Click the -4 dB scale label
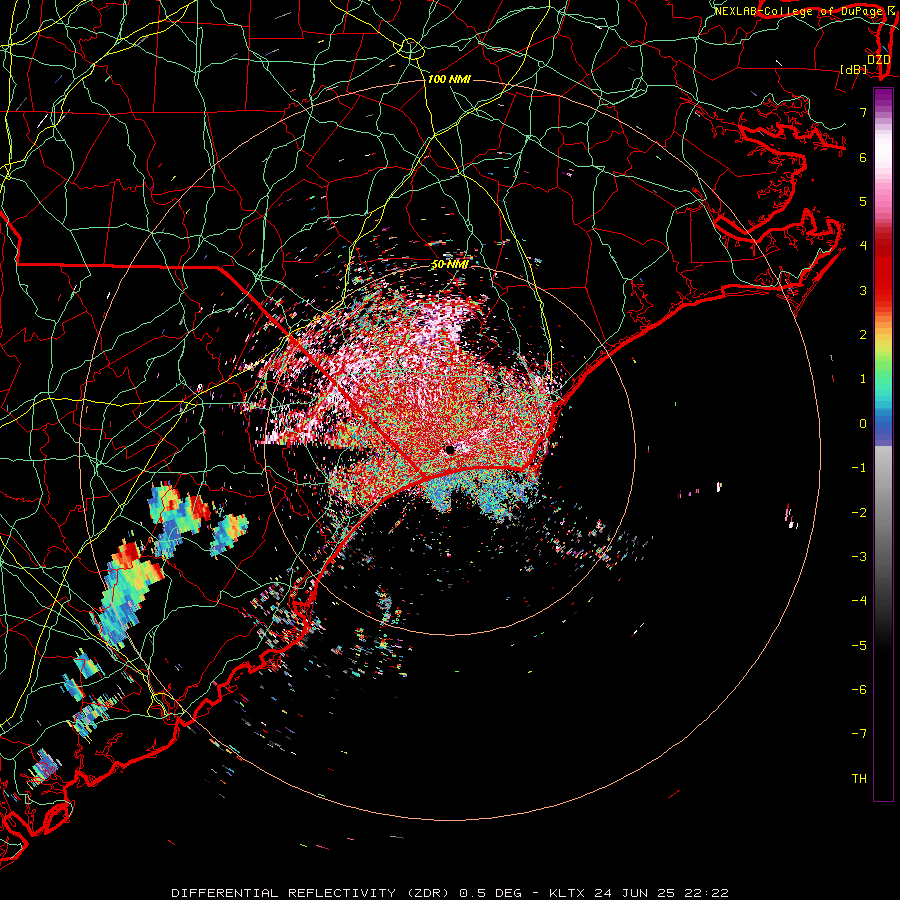Viewport: 900px width, 900px height. 859,601
